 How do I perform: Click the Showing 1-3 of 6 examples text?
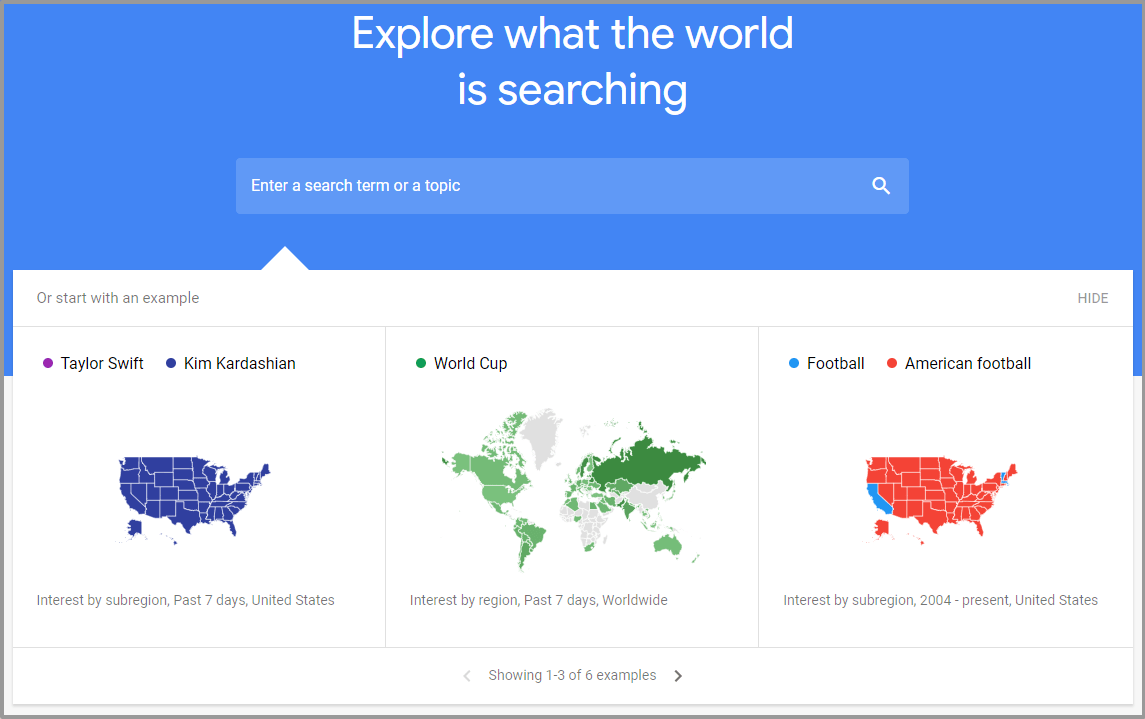coord(572,675)
